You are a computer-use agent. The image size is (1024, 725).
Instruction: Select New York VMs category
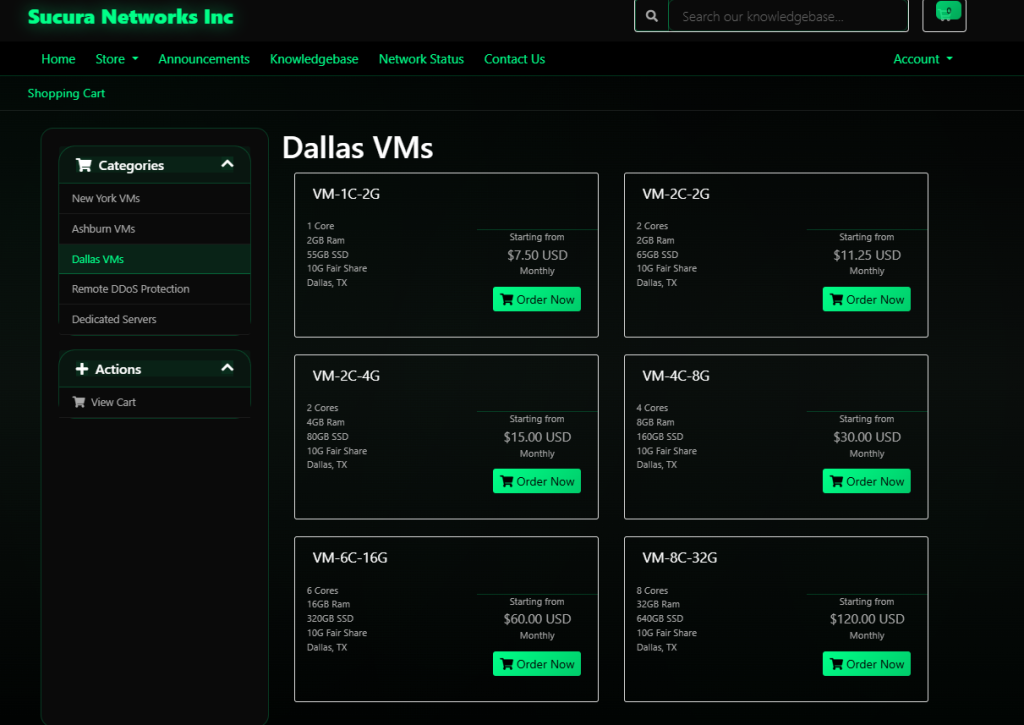106,198
